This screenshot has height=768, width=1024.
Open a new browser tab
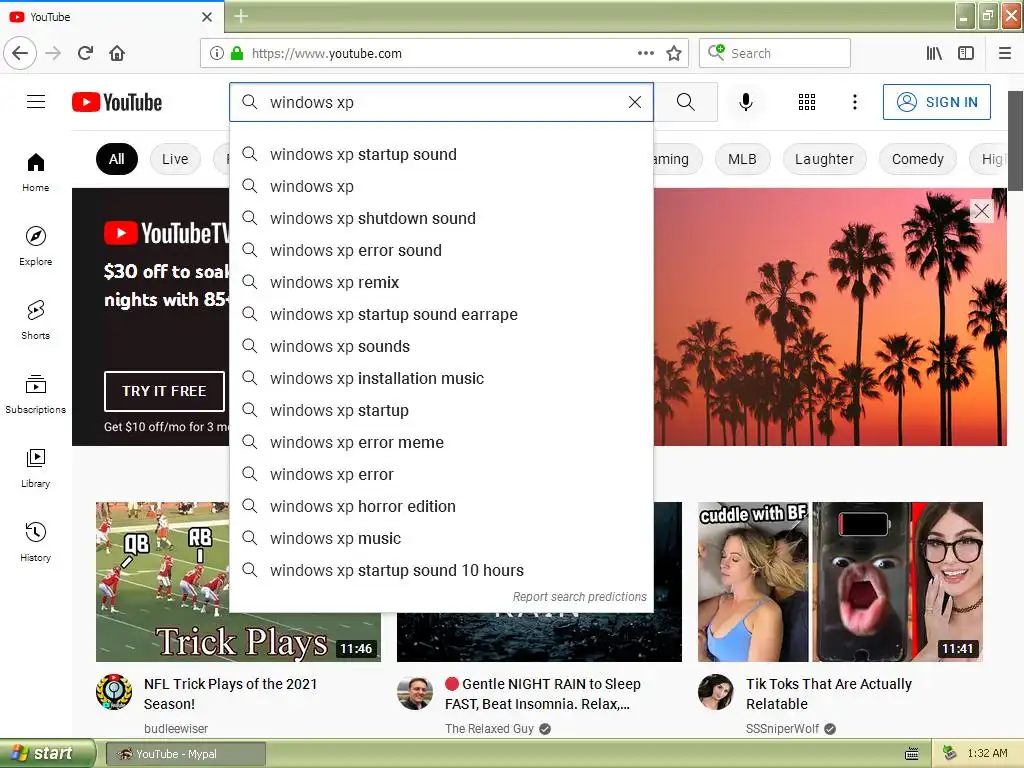[241, 16]
